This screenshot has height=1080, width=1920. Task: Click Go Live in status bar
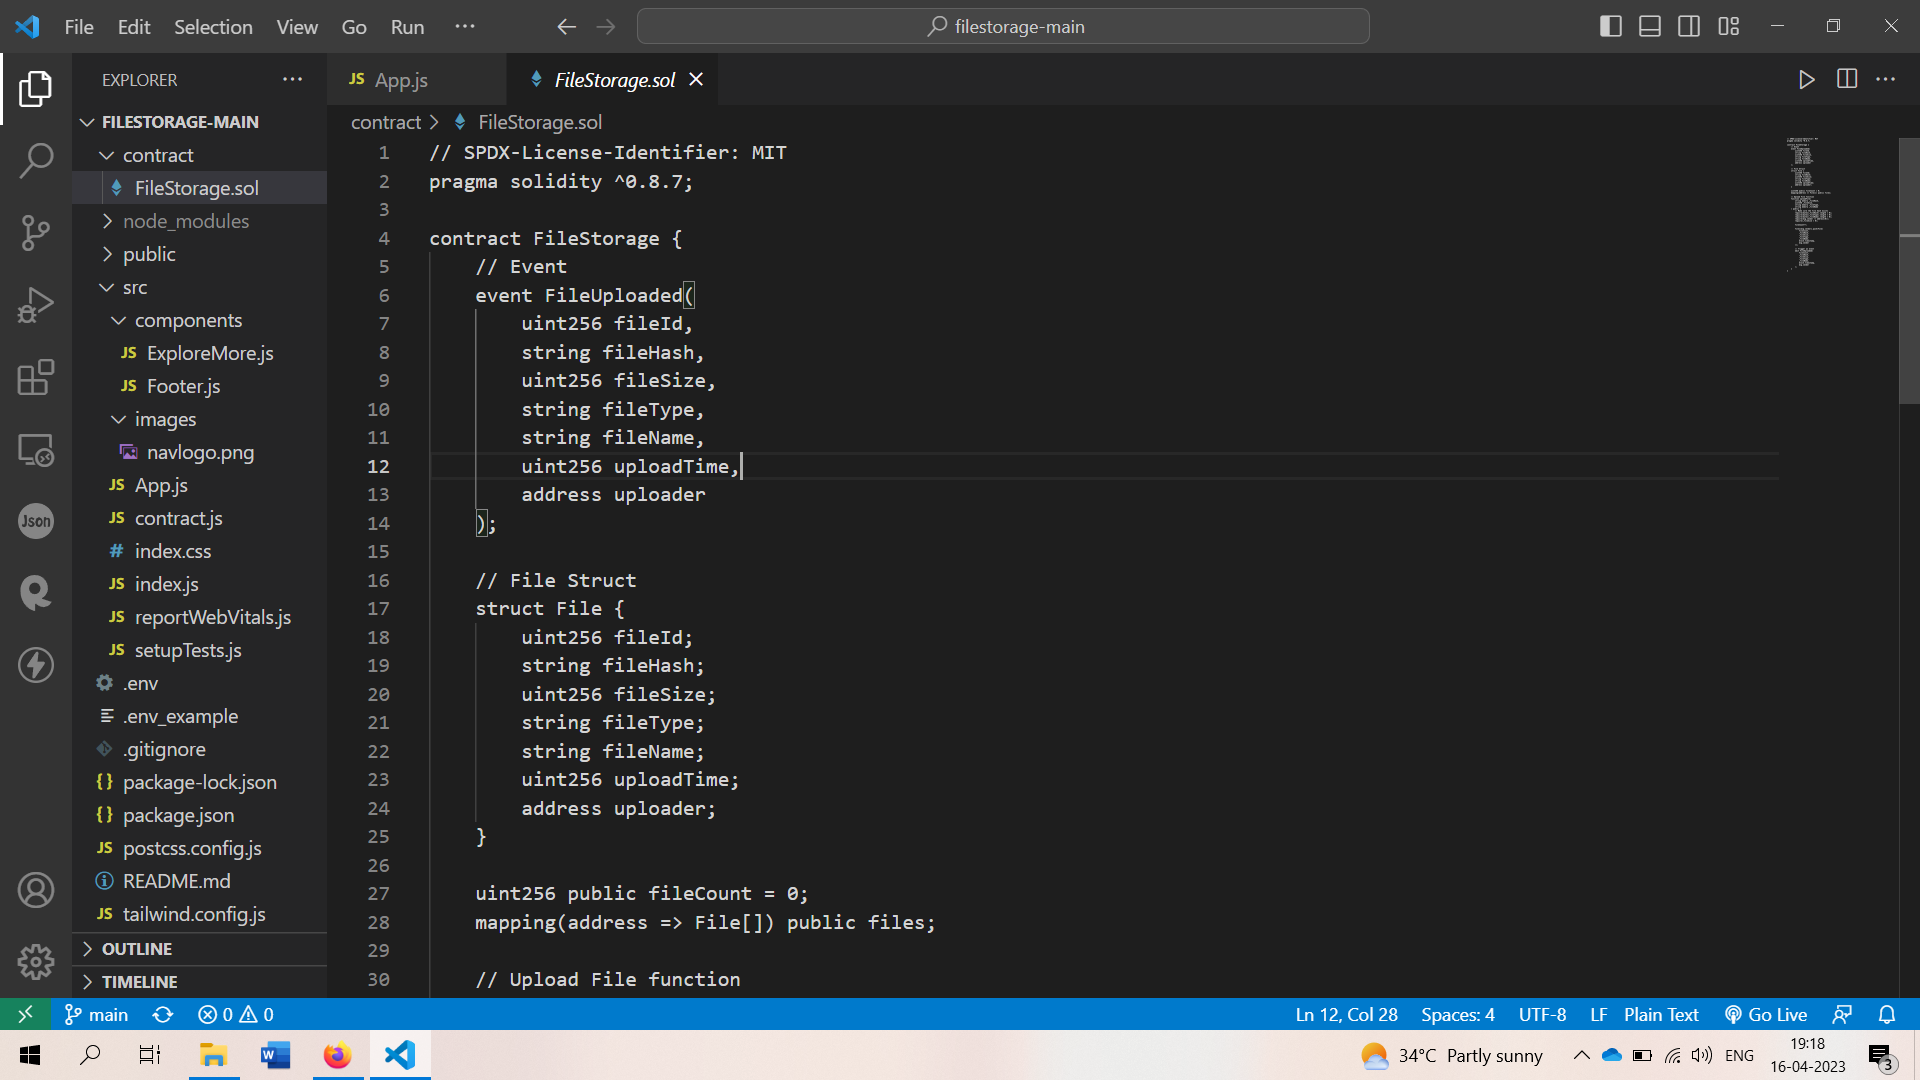coord(1767,1014)
